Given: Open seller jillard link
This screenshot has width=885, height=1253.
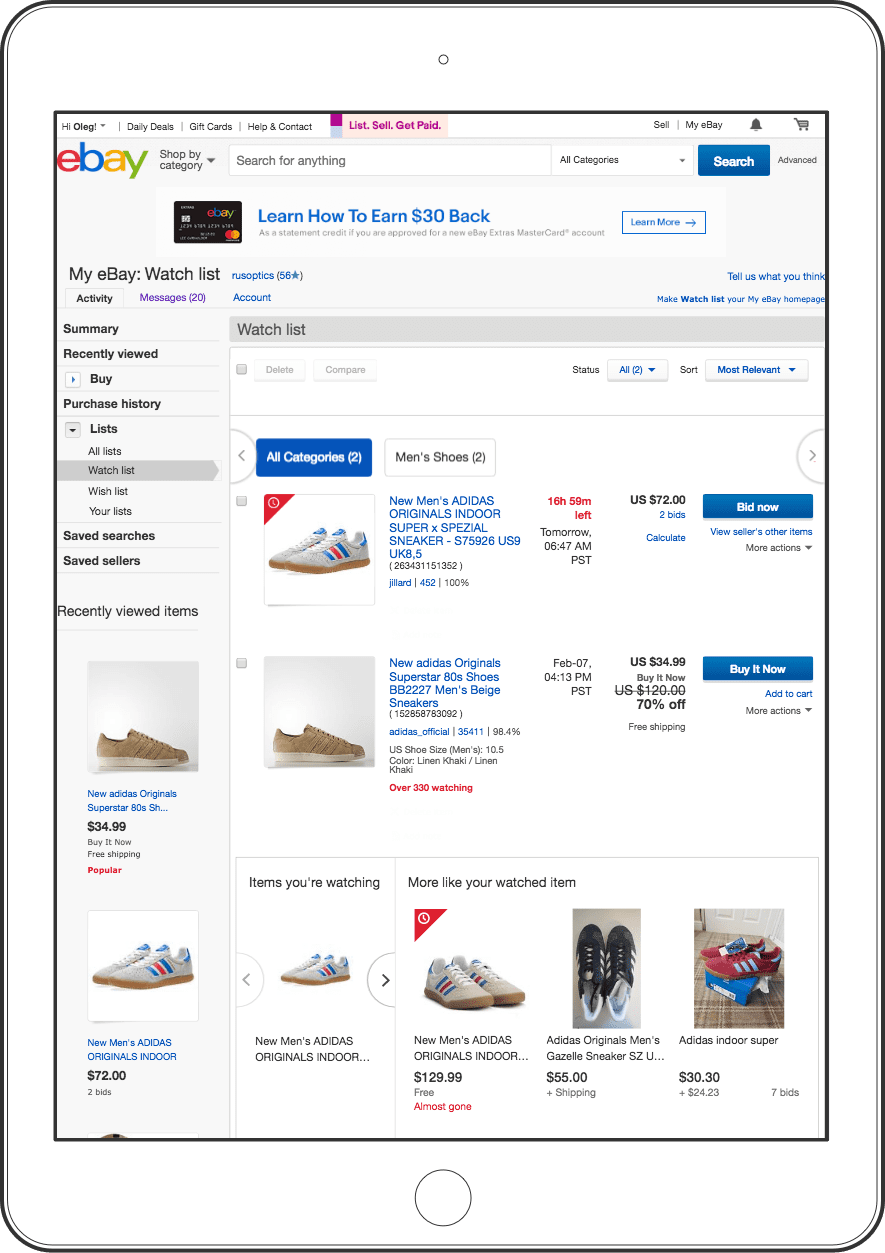Looking at the screenshot, I should [400, 583].
